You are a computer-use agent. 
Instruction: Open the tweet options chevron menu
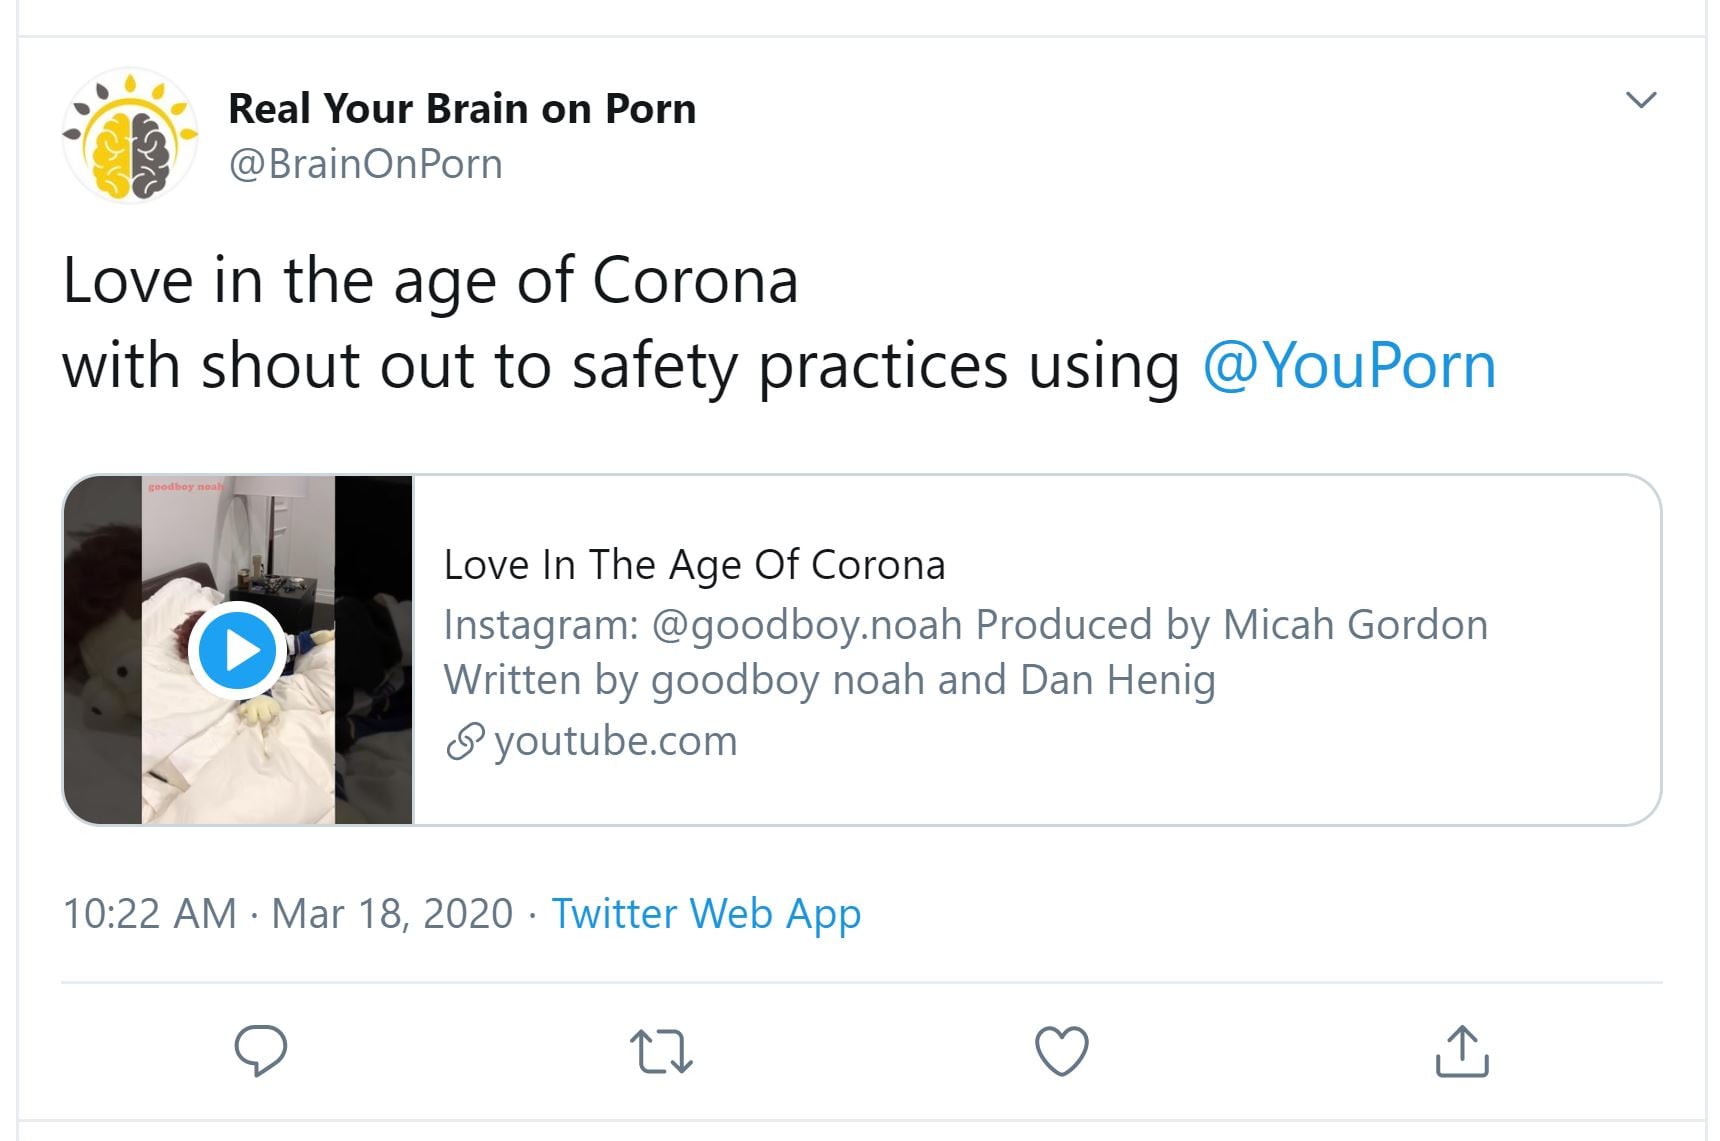tap(1641, 100)
